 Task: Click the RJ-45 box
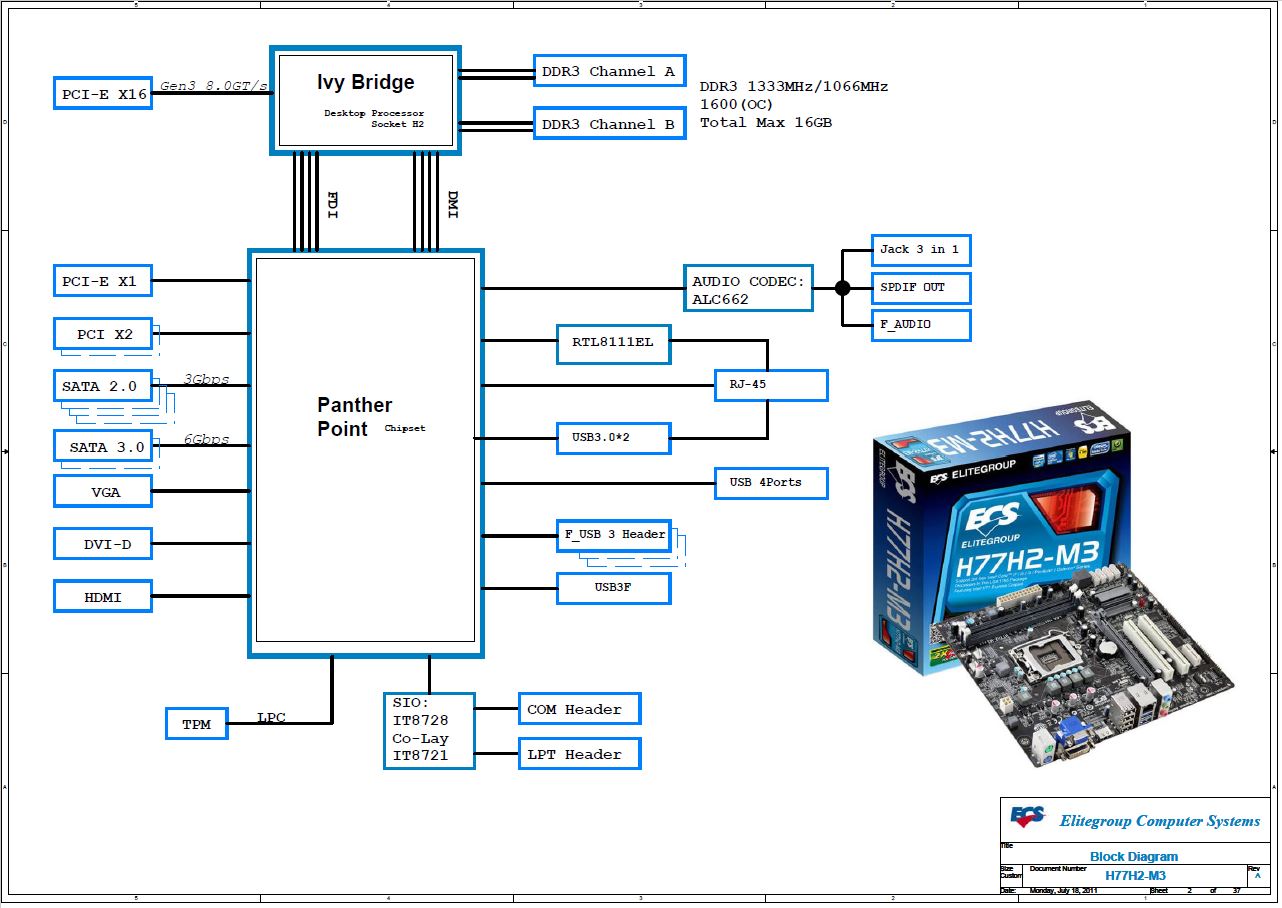point(770,385)
